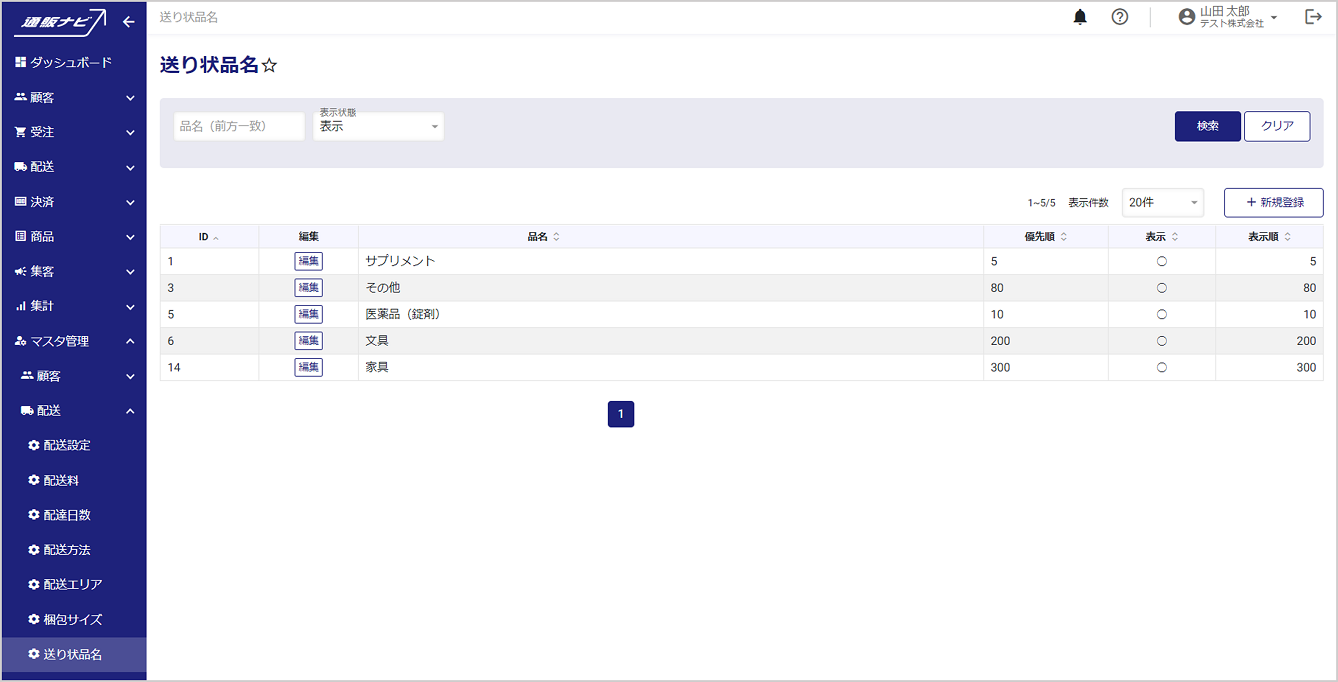Click the 新規登録 button
Screen dimensions: 1338x682
(1273, 203)
